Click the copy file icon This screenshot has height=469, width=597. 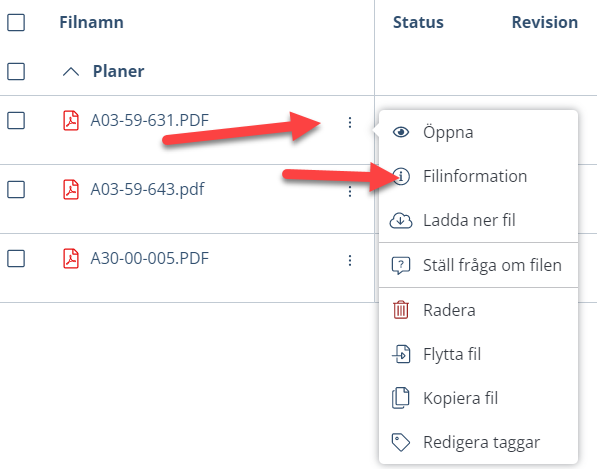tap(401, 398)
